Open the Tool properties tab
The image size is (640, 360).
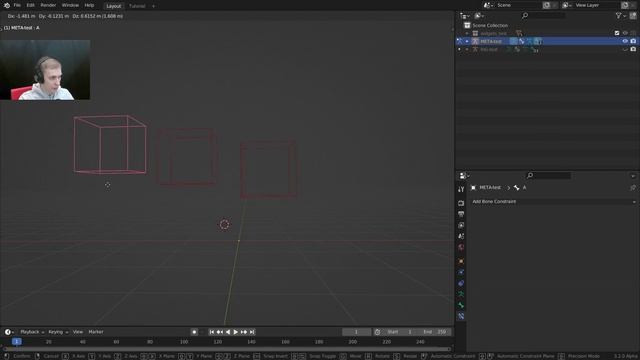tap(461, 189)
